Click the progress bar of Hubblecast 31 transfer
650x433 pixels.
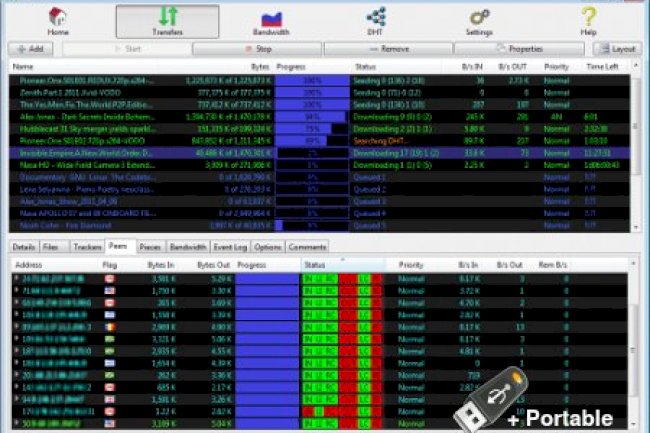tap(312, 129)
